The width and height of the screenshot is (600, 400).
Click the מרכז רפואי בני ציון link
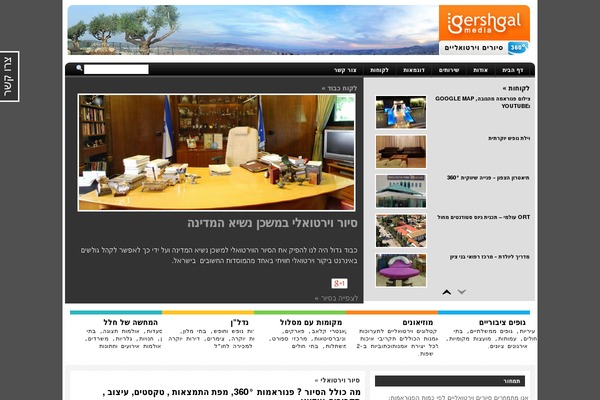click(490, 257)
